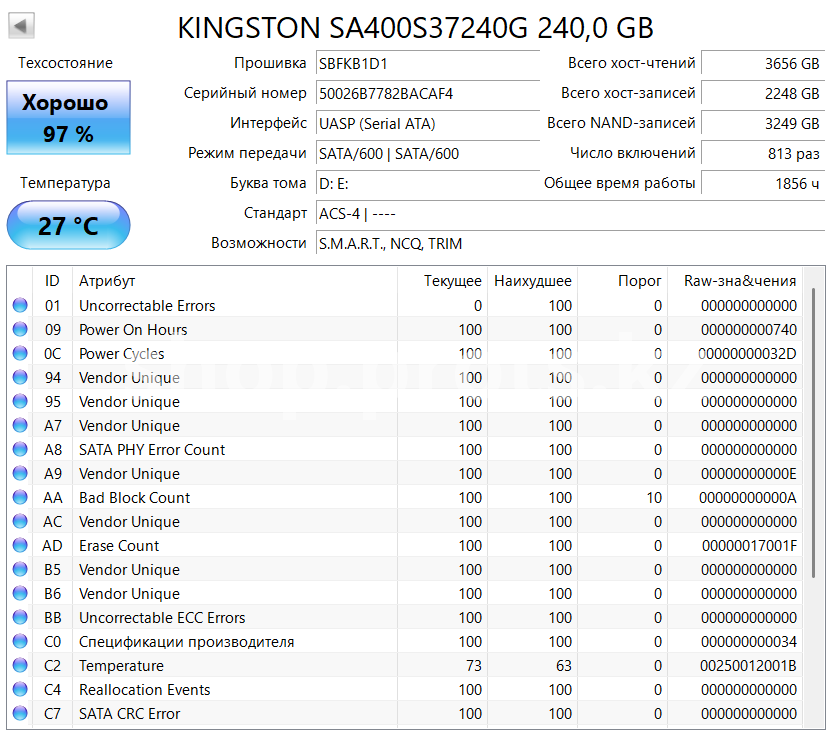
Task: Click the status orb beside Bad Block Count
Action: tap(20, 498)
